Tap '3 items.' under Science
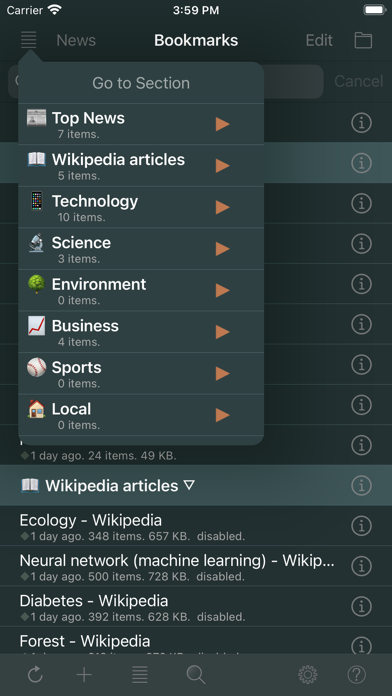Viewport: 392px width, 696px height. 79,259
